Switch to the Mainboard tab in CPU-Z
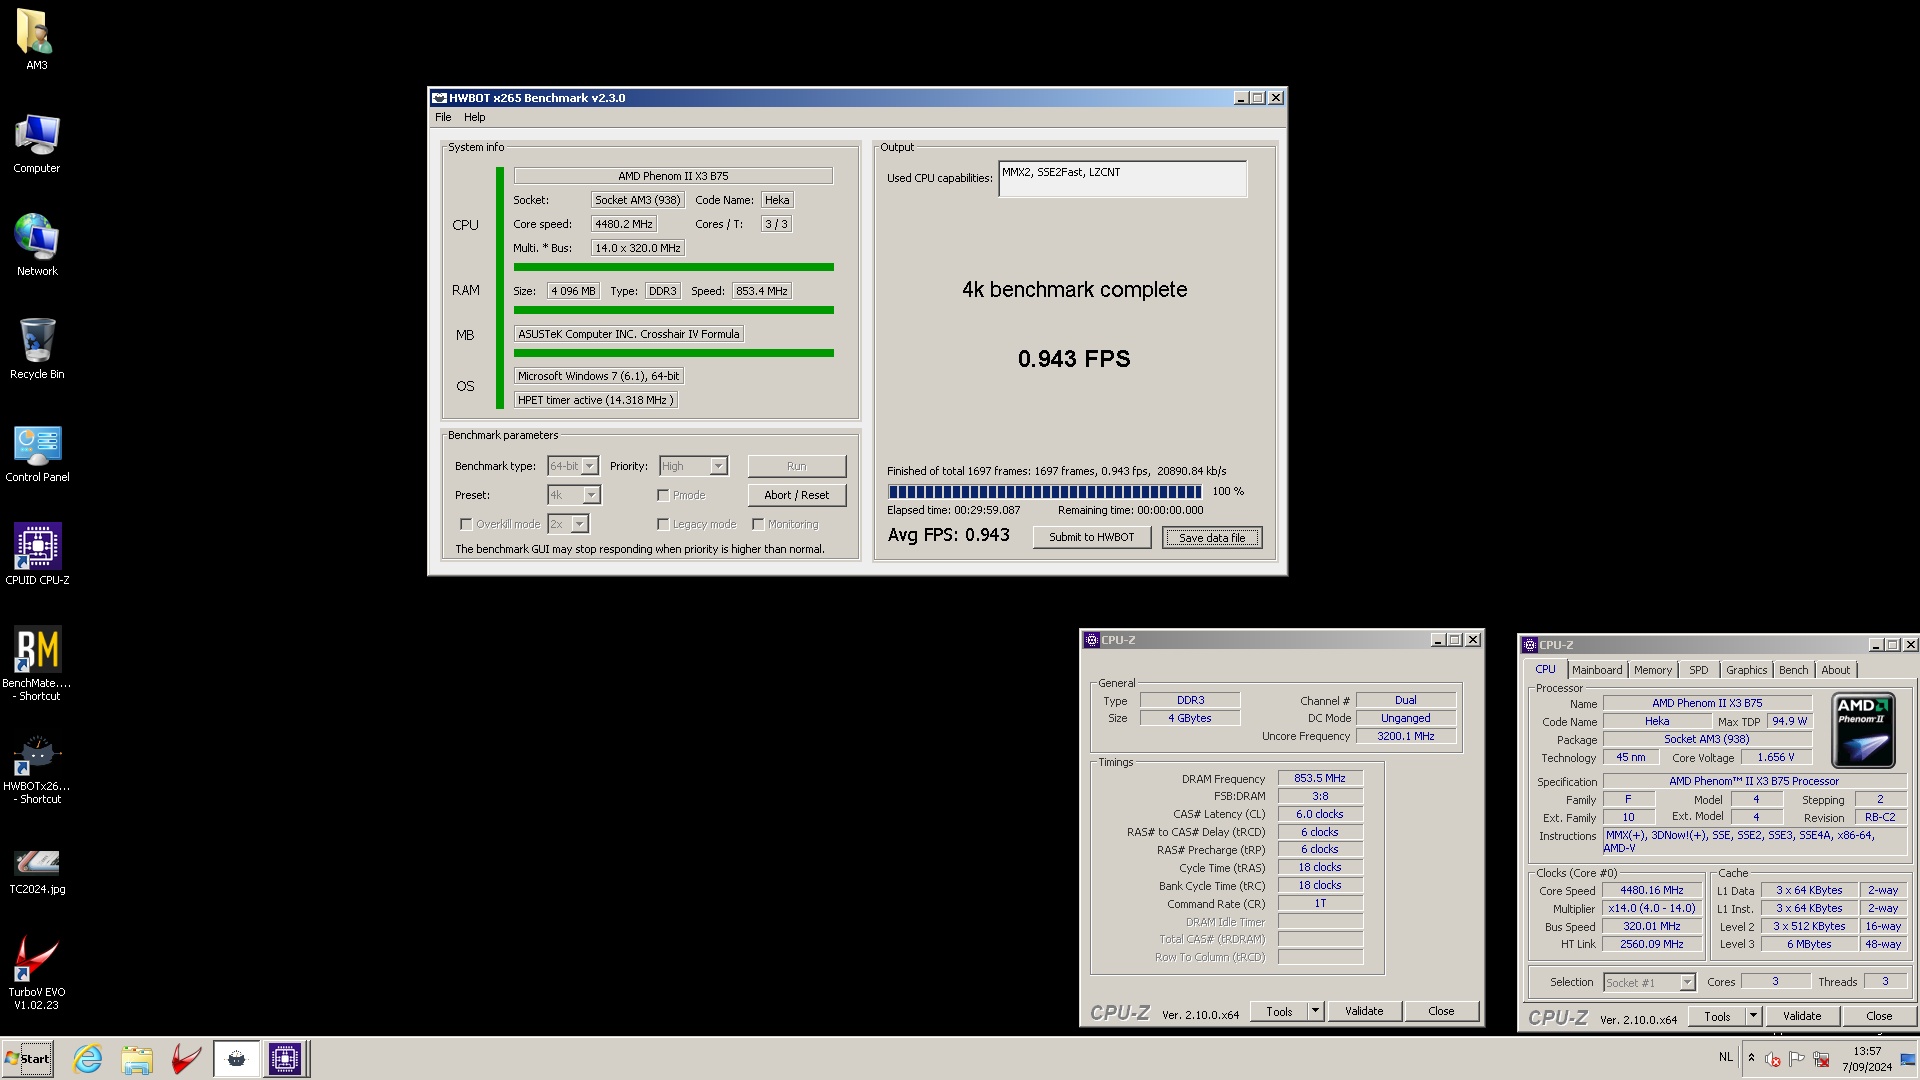The width and height of the screenshot is (1920, 1080). tap(1597, 670)
